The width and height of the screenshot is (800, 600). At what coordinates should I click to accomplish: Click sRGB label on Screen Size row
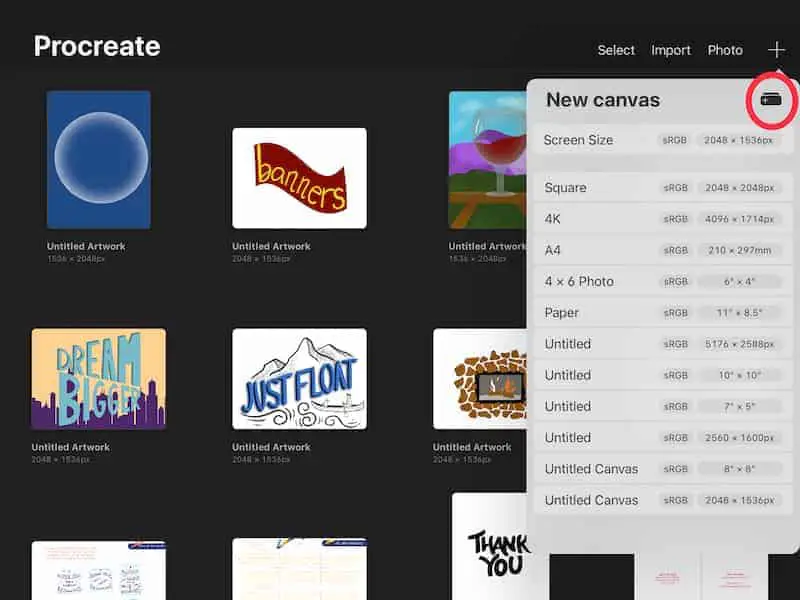[x=674, y=140]
